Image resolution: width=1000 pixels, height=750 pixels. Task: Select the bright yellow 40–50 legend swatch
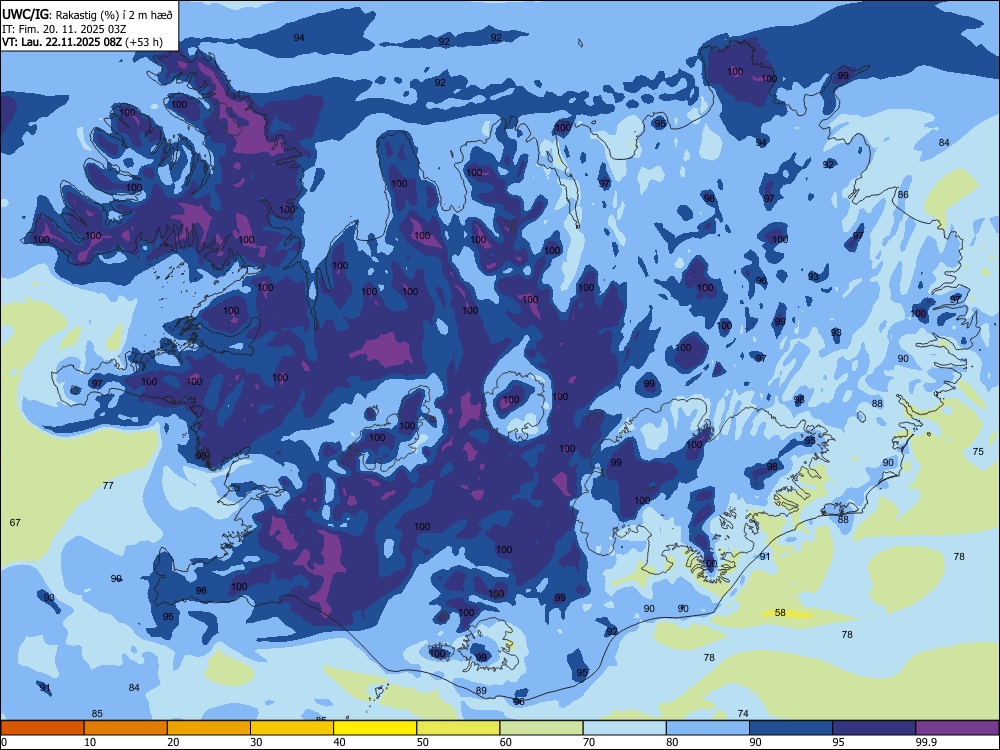(x=375, y=728)
